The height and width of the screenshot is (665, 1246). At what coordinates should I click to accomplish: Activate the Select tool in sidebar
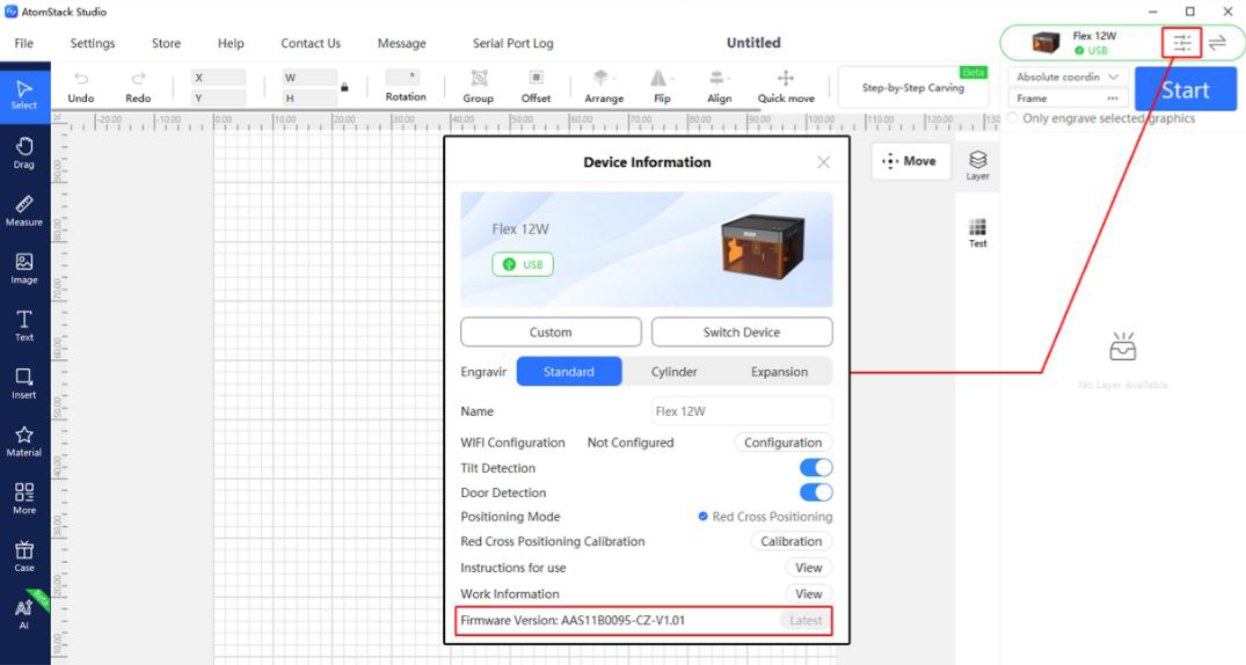point(24,94)
